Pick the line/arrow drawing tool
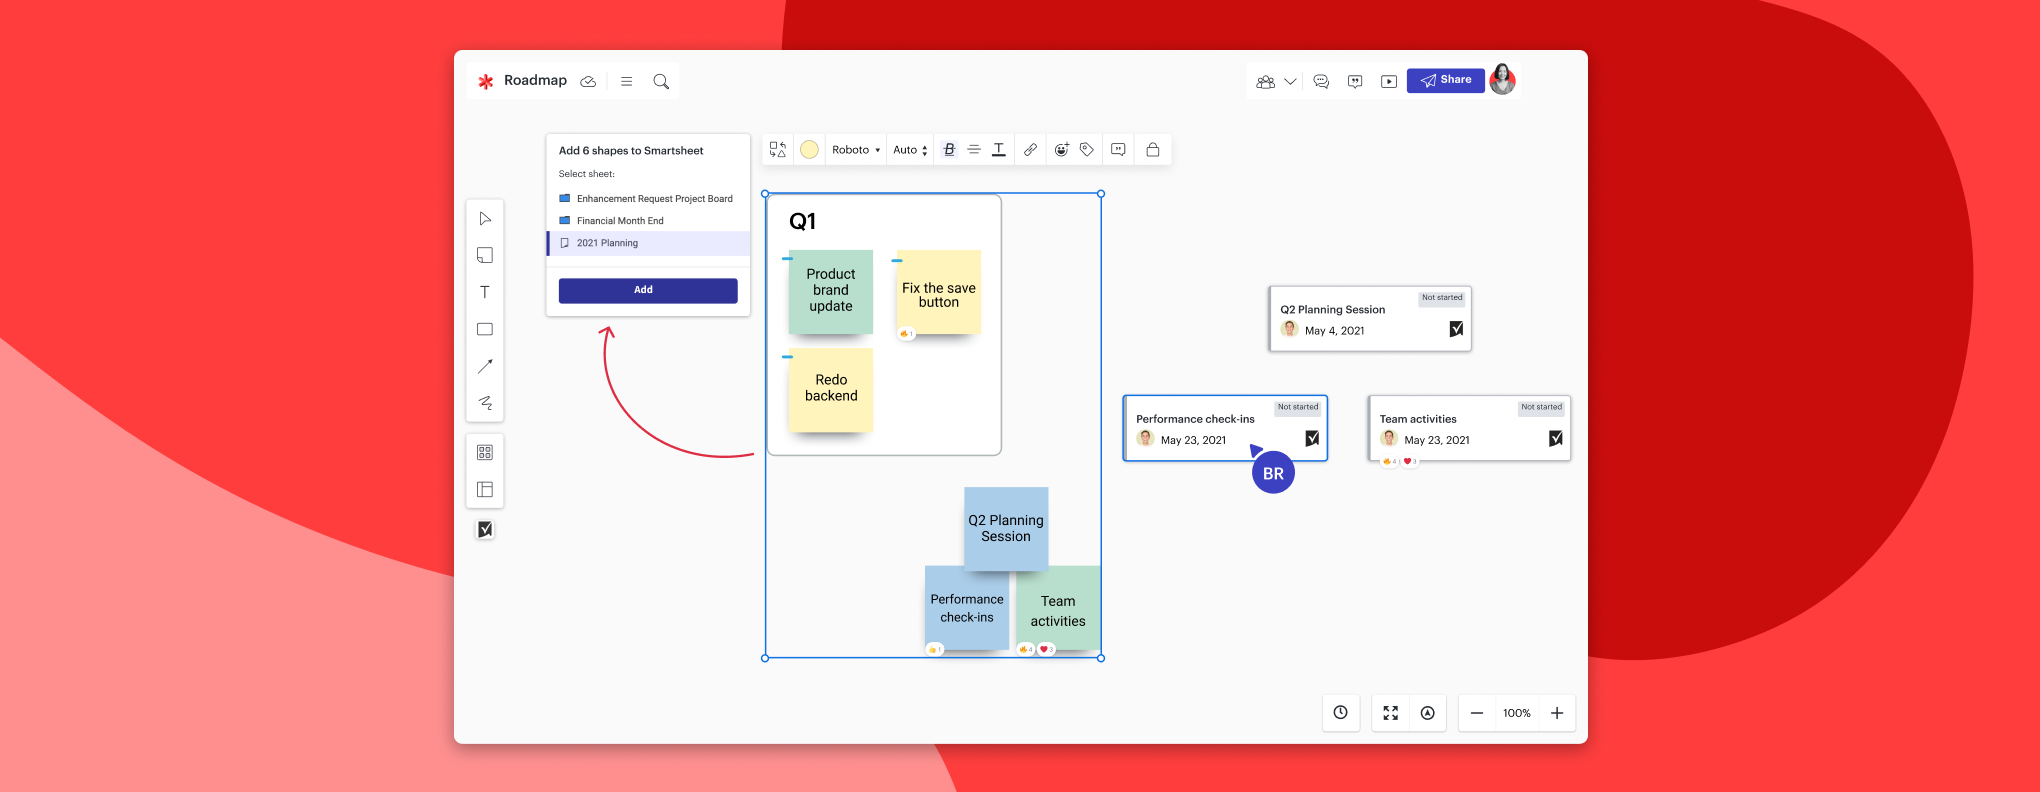The height and width of the screenshot is (792, 2040). (x=485, y=366)
